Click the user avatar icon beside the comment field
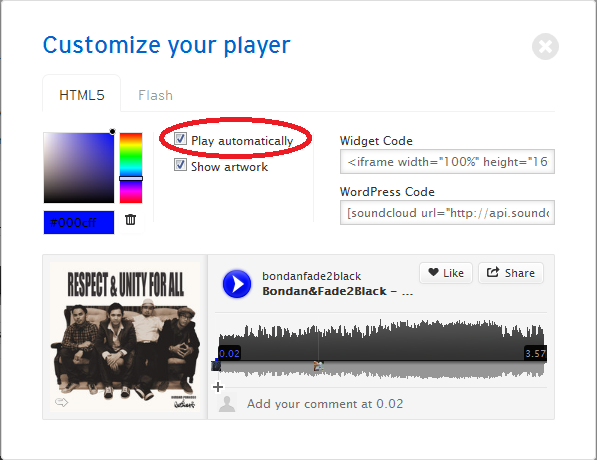This screenshot has width=597, height=460. [x=227, y=404]
